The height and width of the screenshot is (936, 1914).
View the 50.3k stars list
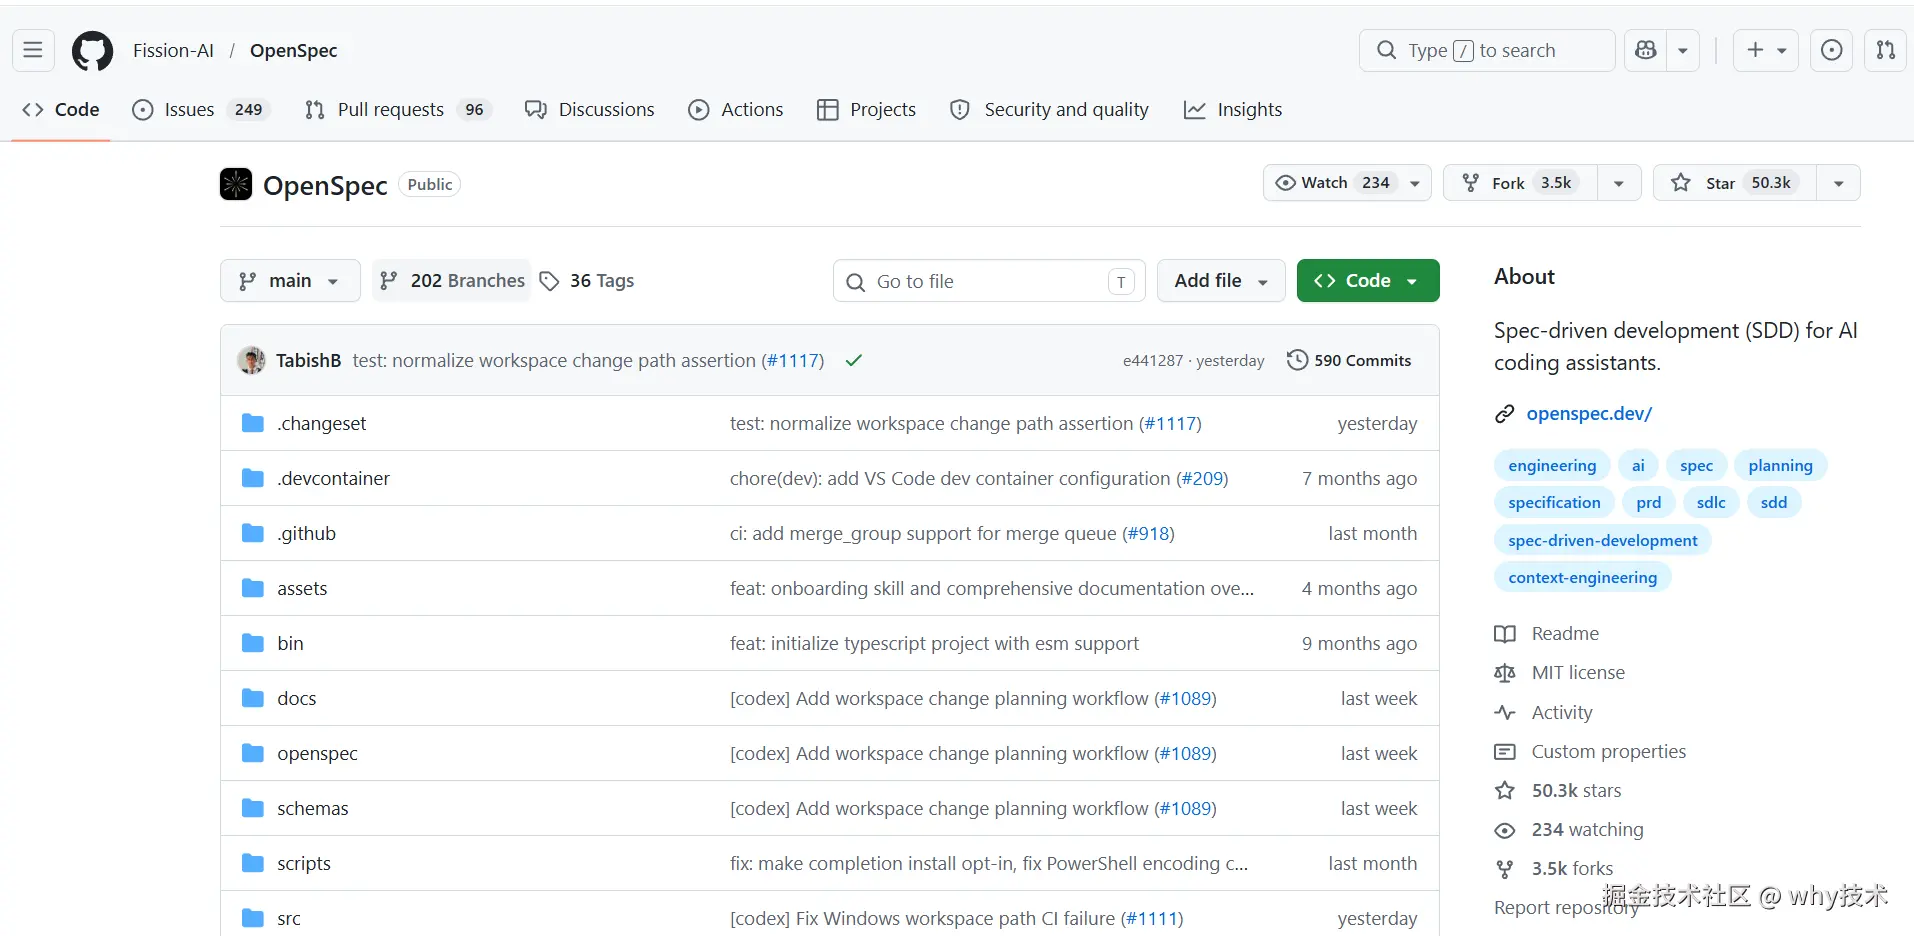pos(1576,790)
